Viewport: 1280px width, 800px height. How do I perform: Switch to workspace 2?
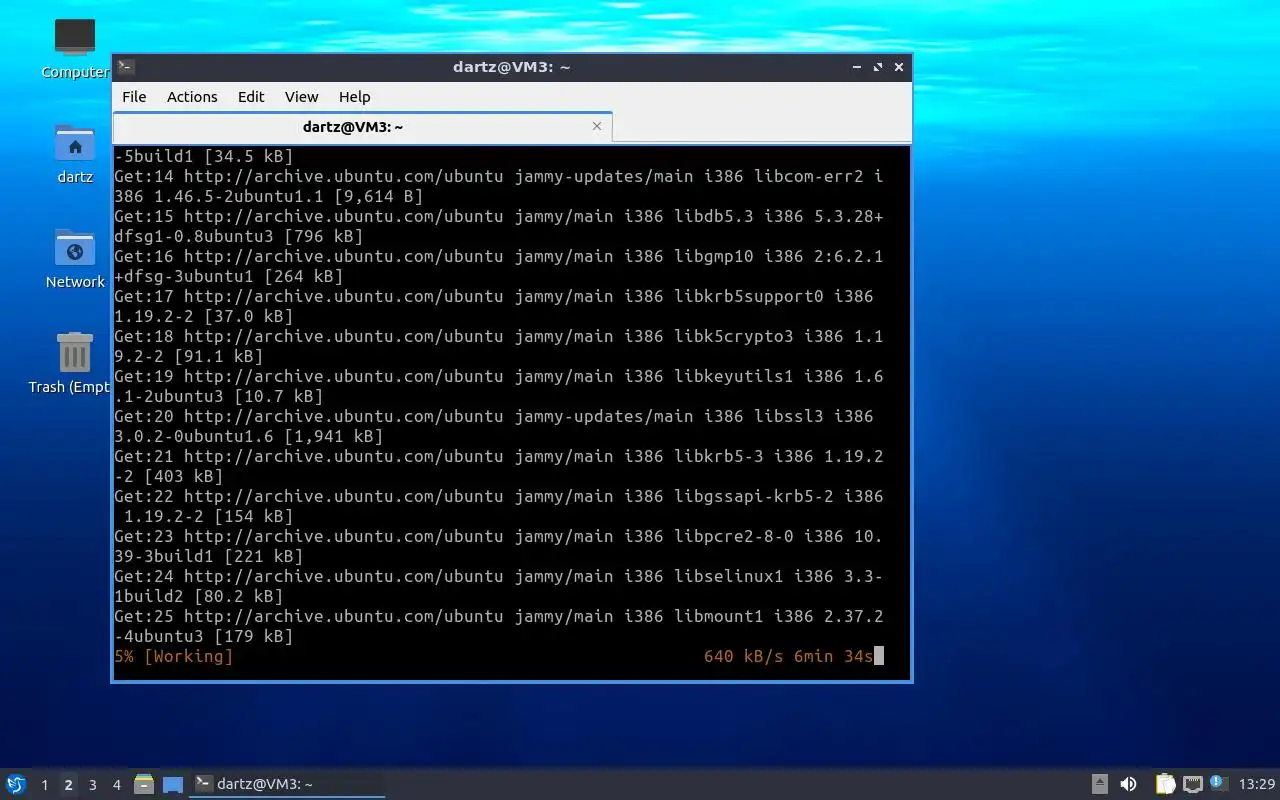(68, 785)
